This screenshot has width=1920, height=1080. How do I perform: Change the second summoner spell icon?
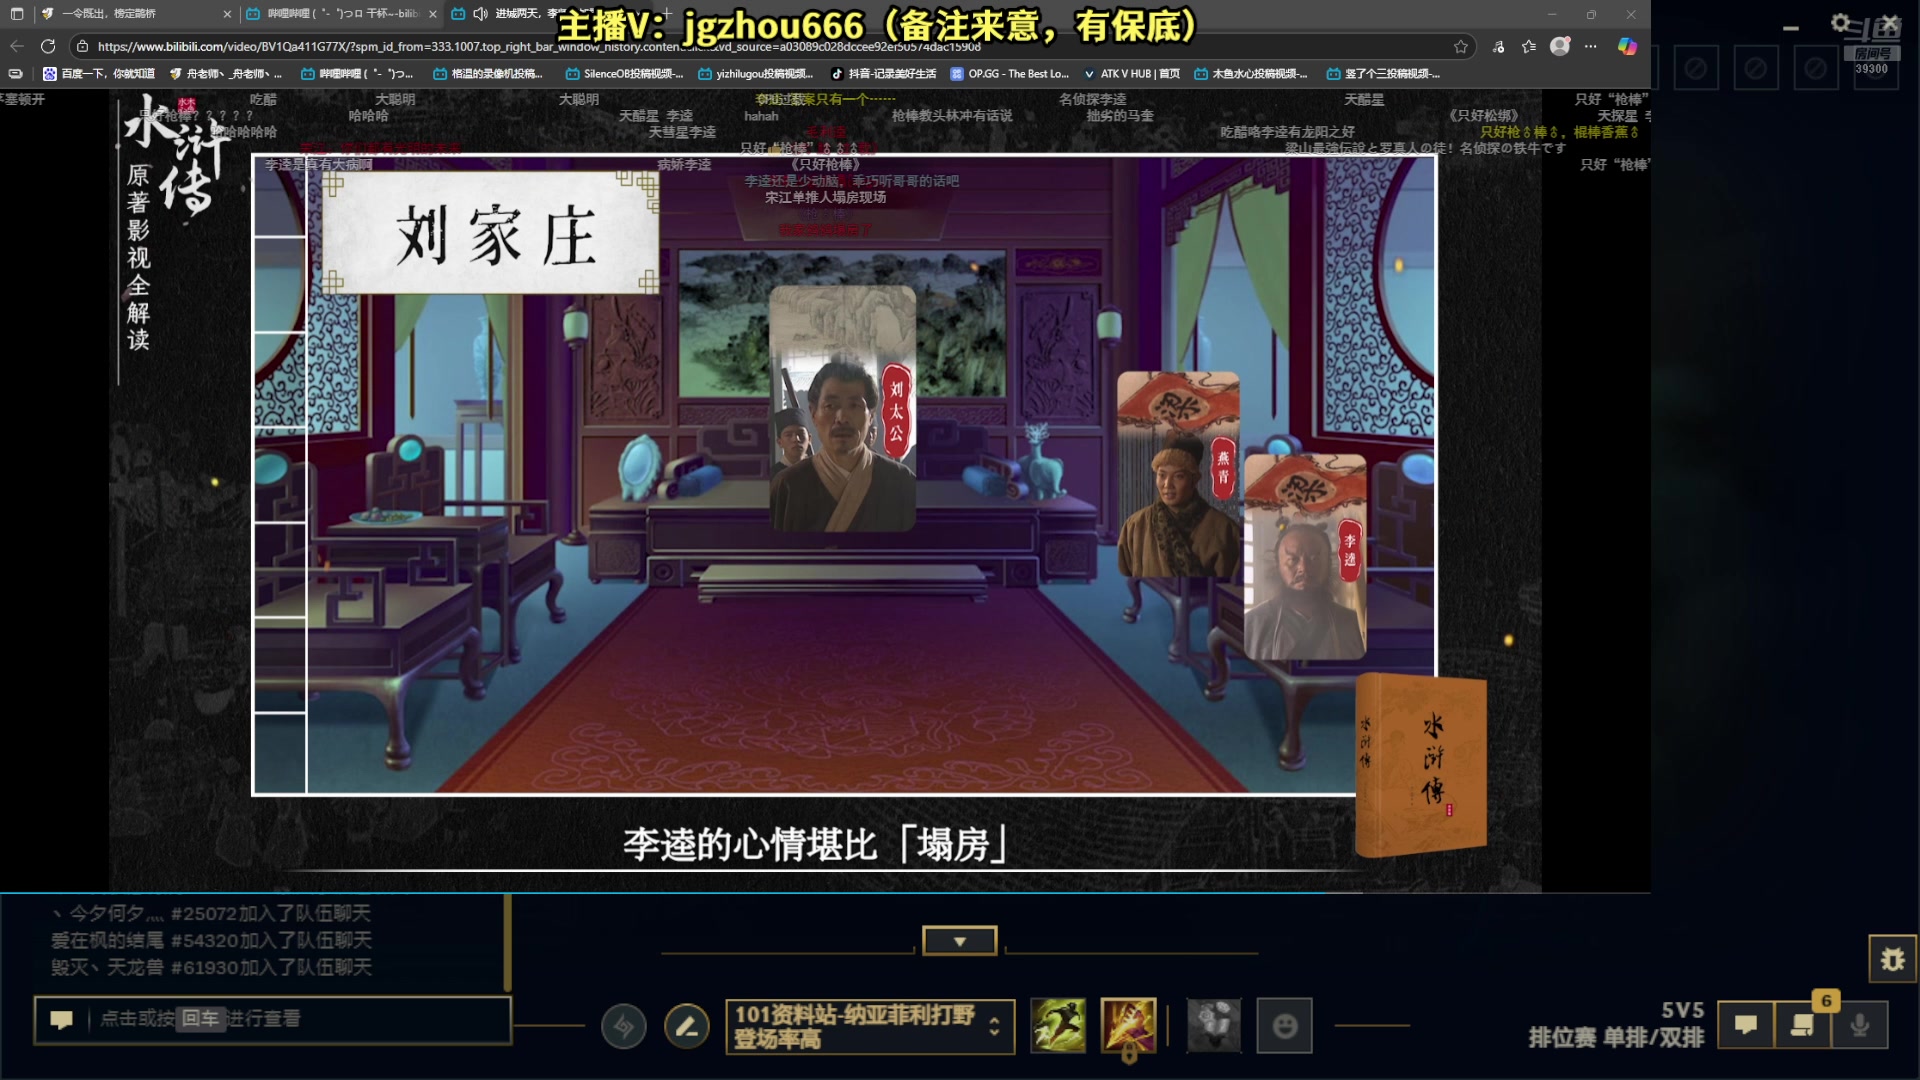pyautogui.click(x=1128, y=1025)
